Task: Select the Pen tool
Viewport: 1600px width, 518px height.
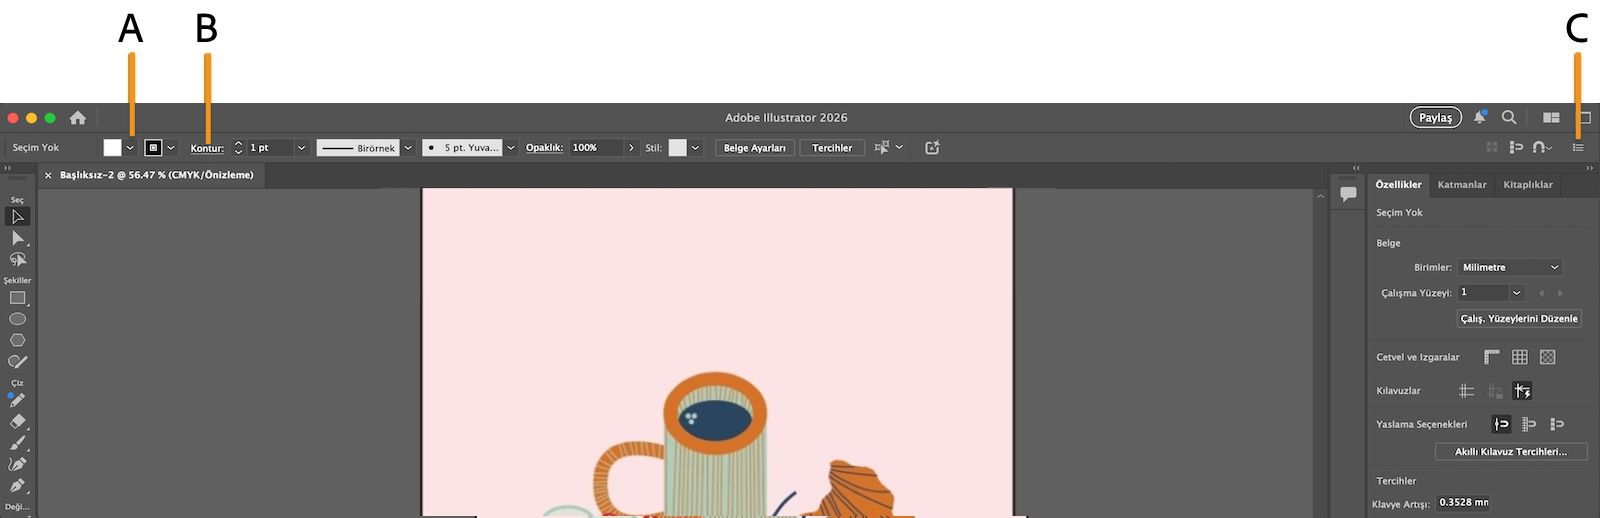Action: tap(17, 486)
